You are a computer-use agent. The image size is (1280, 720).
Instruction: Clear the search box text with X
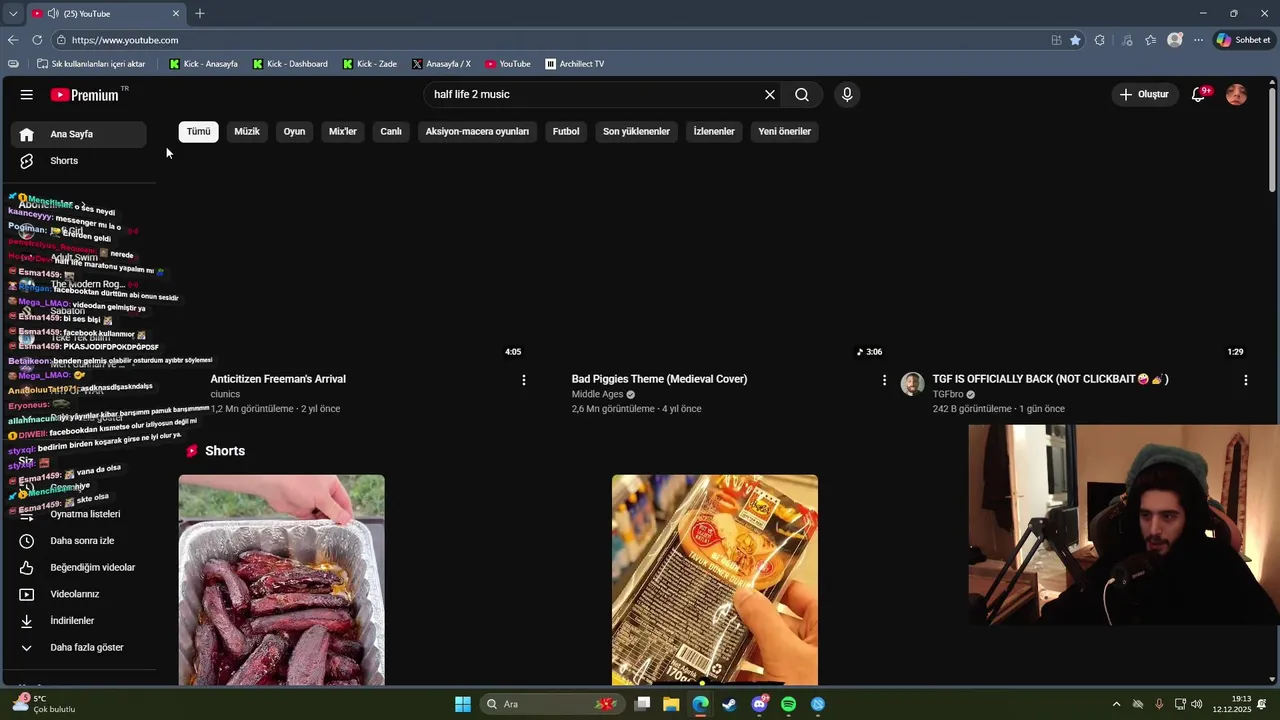[x=770, y=95]
